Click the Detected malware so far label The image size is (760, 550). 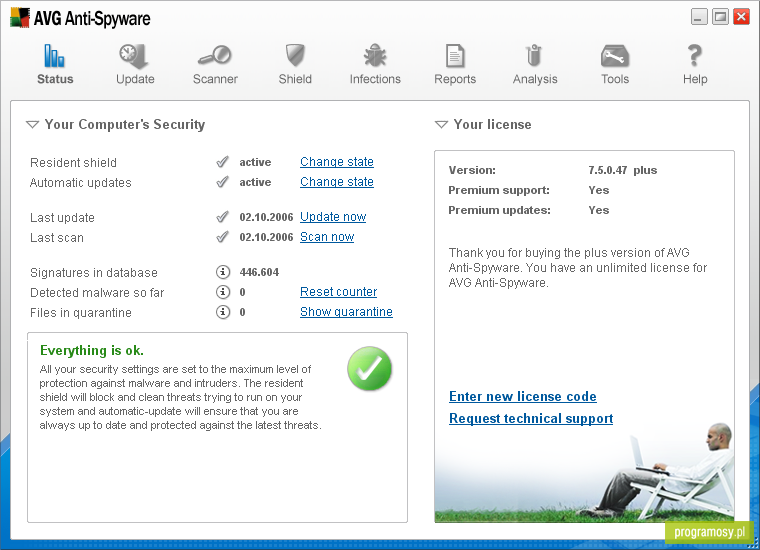point(97,293)
